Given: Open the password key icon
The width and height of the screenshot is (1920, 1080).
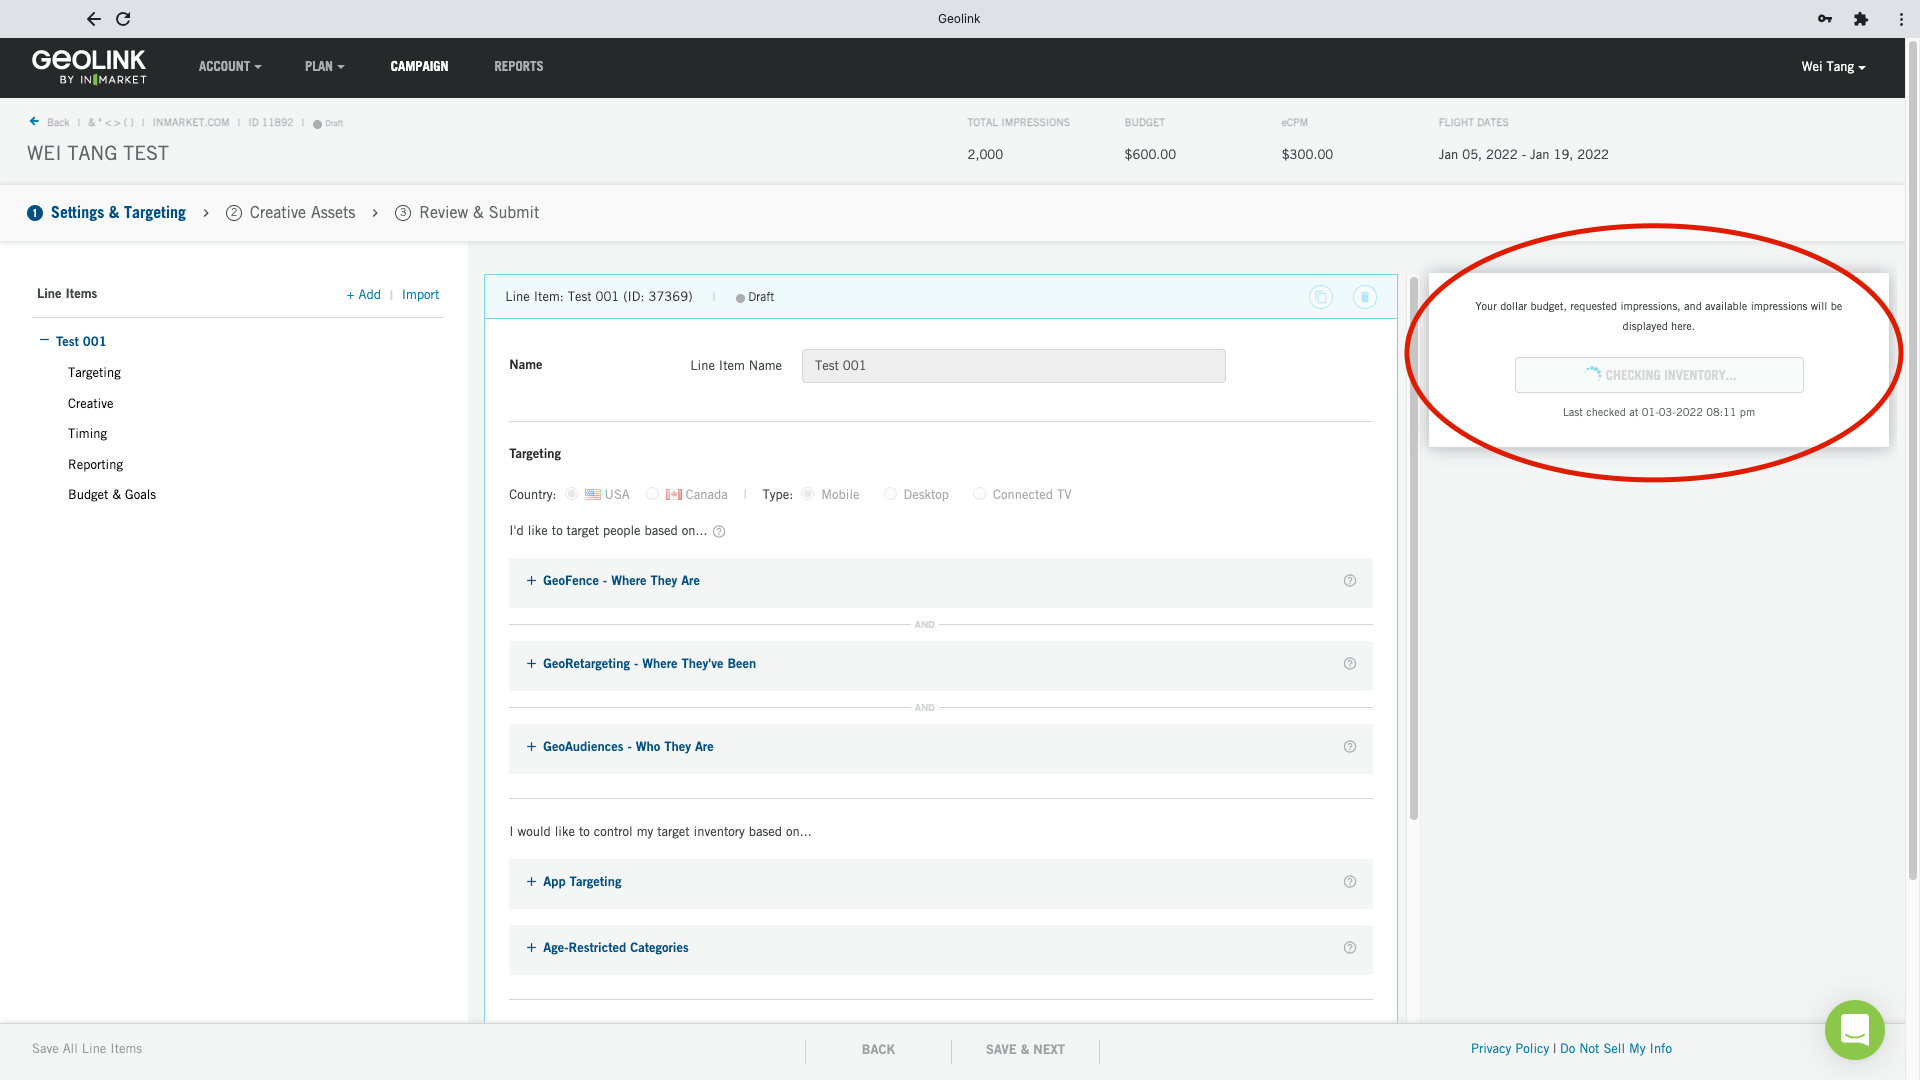Looking at the screenshot, I should coord(1825,19).
